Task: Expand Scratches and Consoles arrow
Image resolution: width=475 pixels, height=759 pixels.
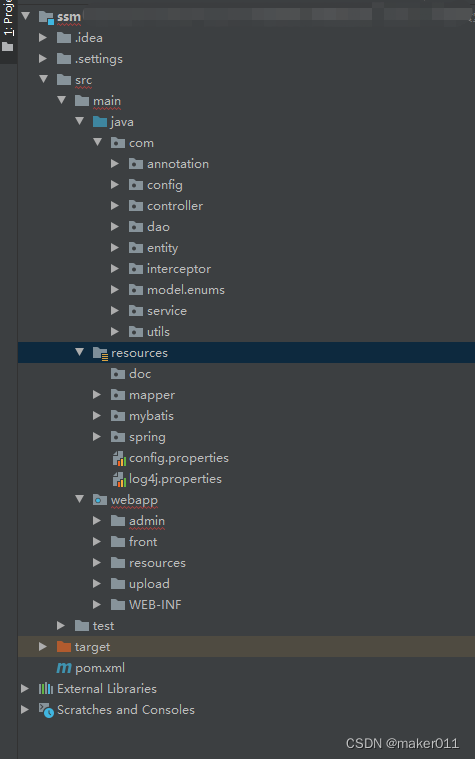Action: click(x=25, y=709)
